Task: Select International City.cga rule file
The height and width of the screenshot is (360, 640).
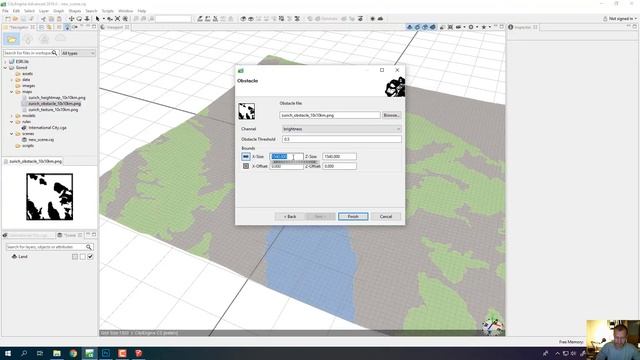Action: tap(47, 128)
